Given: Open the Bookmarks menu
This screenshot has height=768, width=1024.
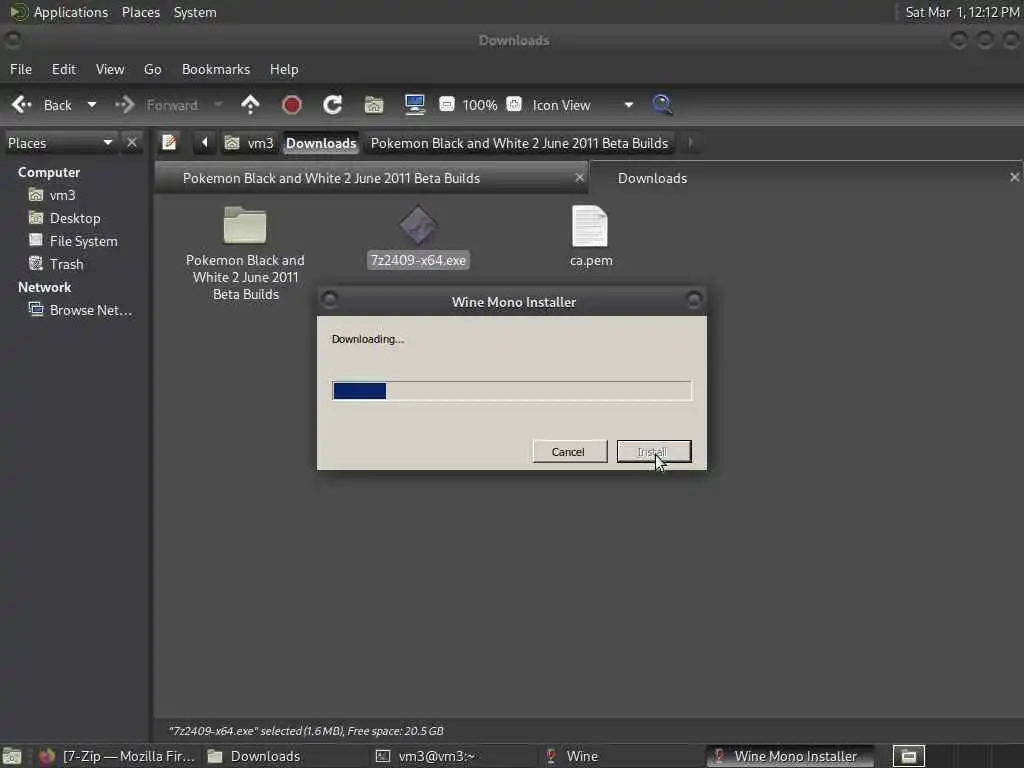Looking at the screenshot, I should pos(216,69).
